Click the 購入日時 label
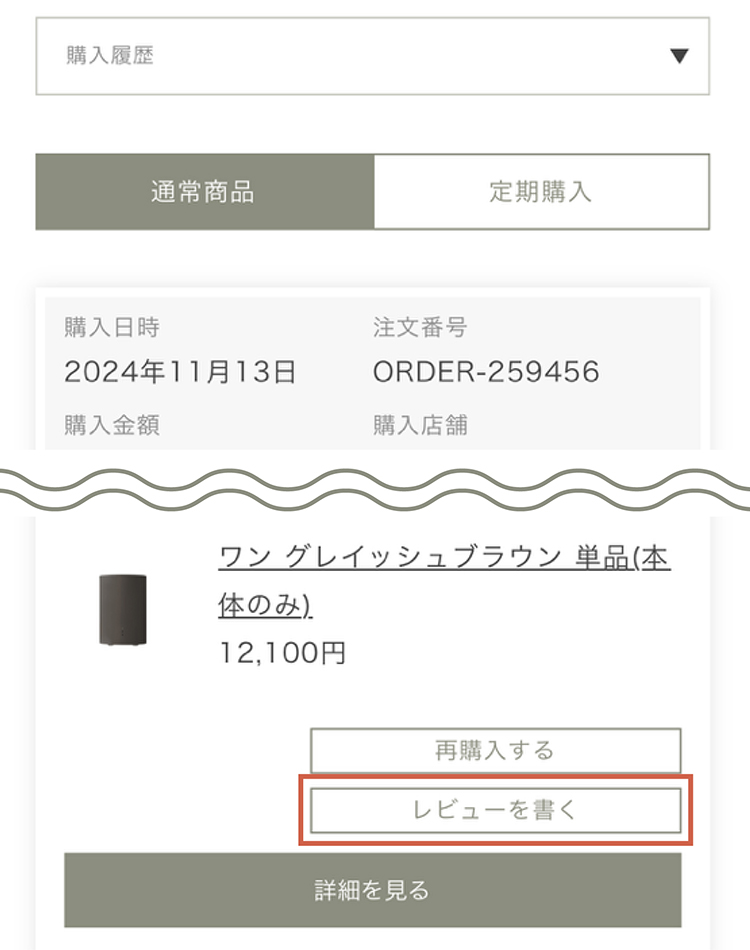Viewport: 750px width, 950px height. point(112,327)
